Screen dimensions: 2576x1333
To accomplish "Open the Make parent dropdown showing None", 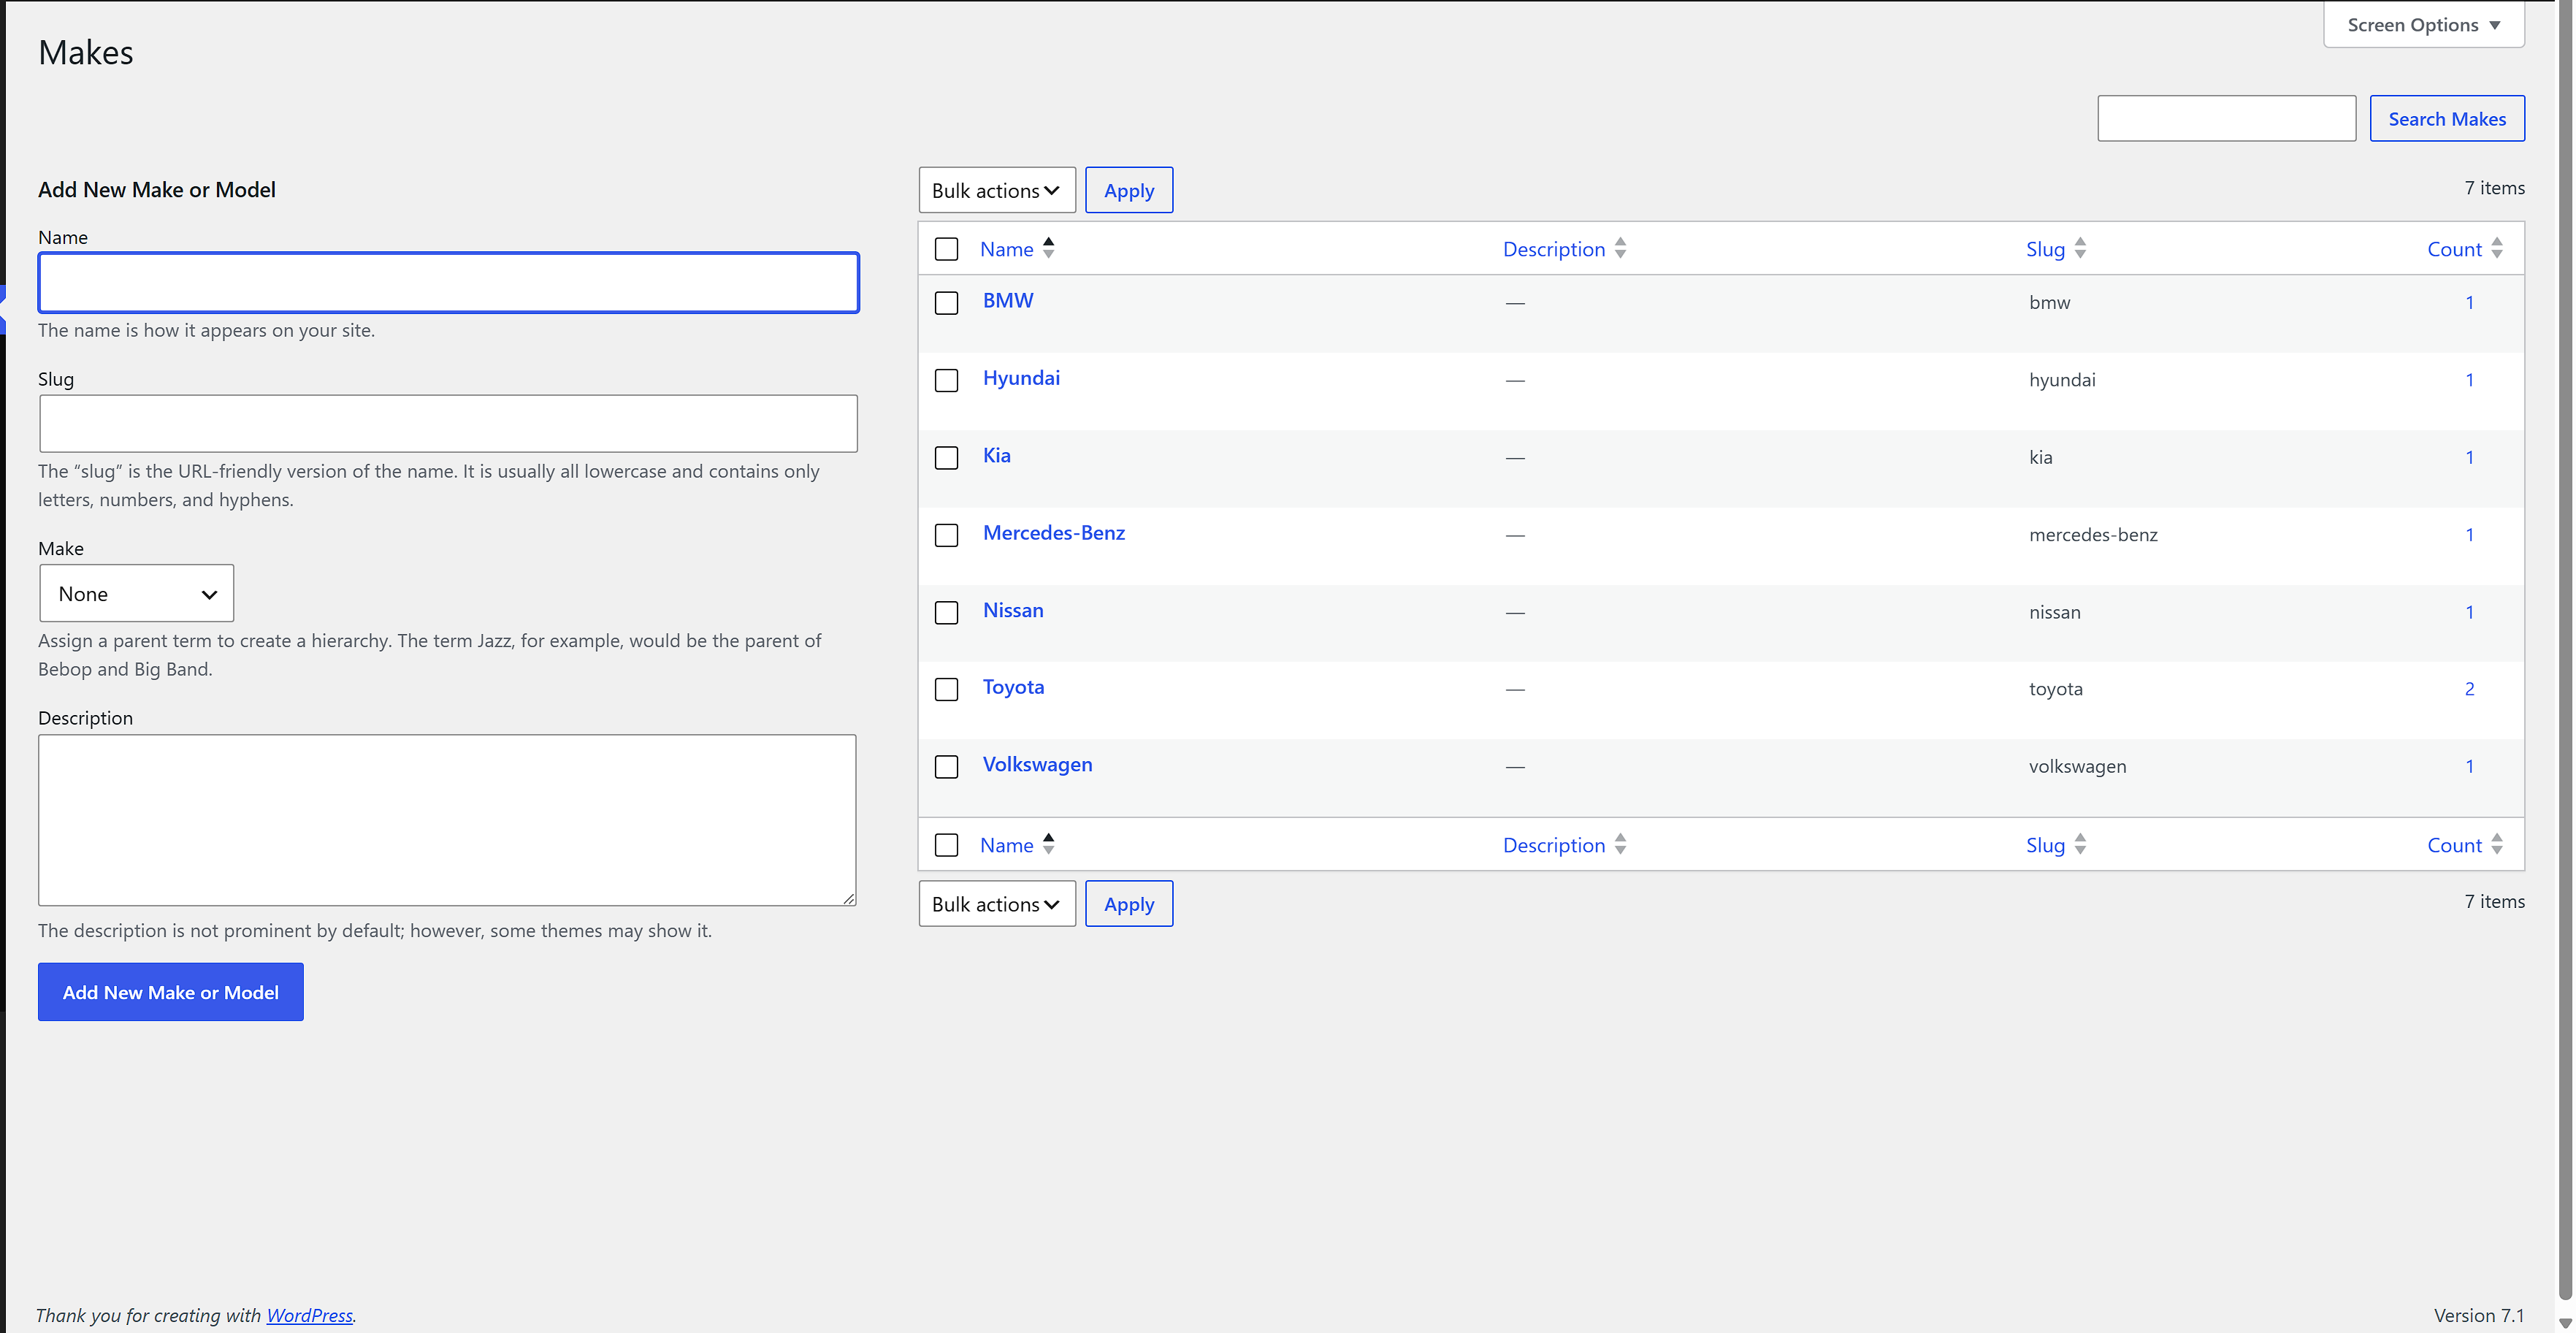I will pos(137,593).
